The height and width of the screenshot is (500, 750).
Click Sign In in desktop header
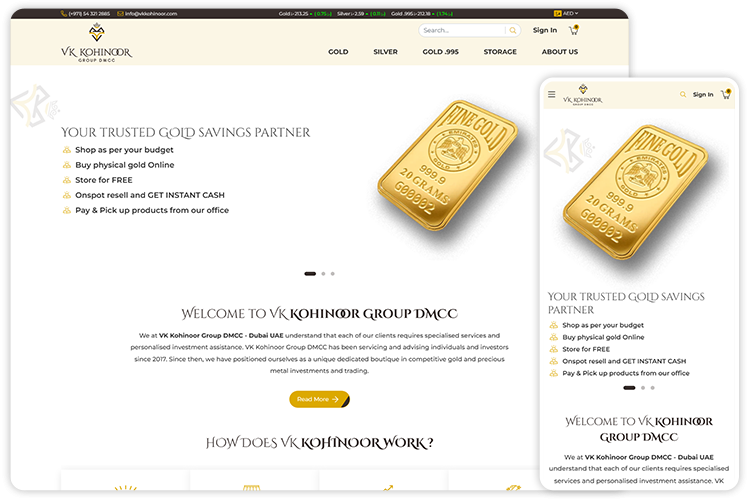(x=545, y=31)
